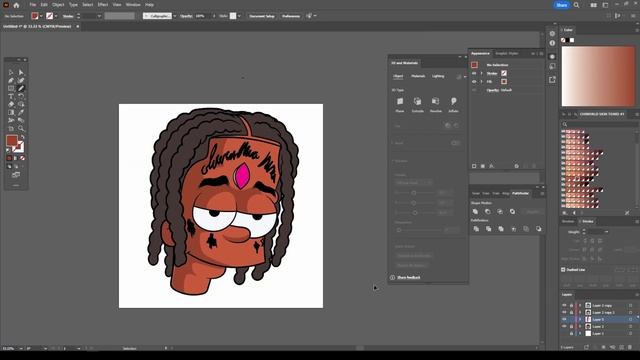Open the graphic Style dropdown in control bar
The height and width of the screenshot is (360, 640).
click(239, 16)
